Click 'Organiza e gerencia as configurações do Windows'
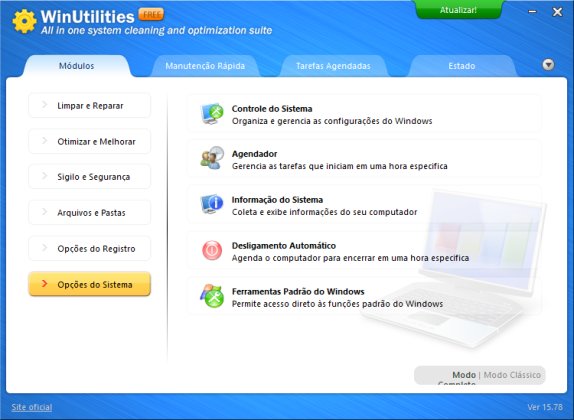574x420 pixels. [332, 121]
